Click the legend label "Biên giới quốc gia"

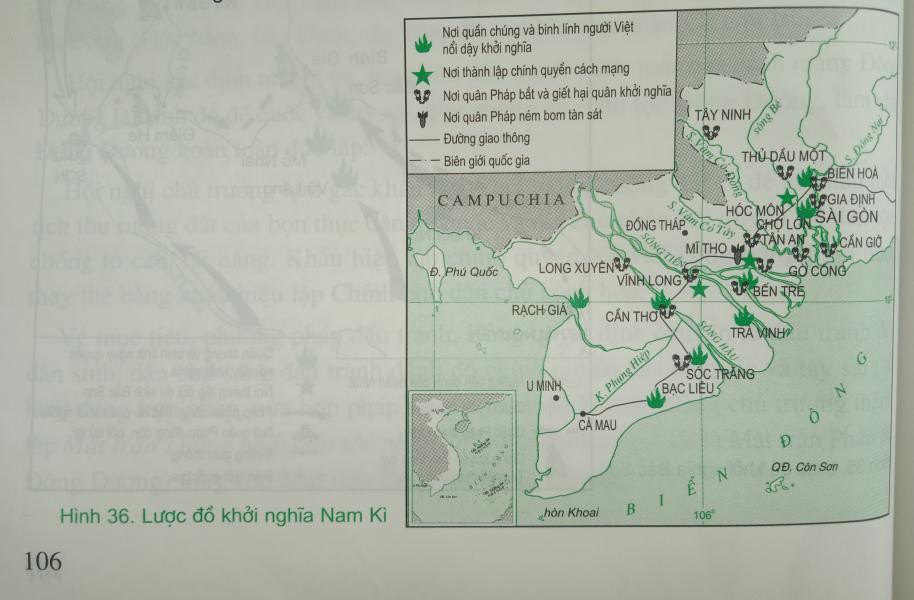coord(487,161)
